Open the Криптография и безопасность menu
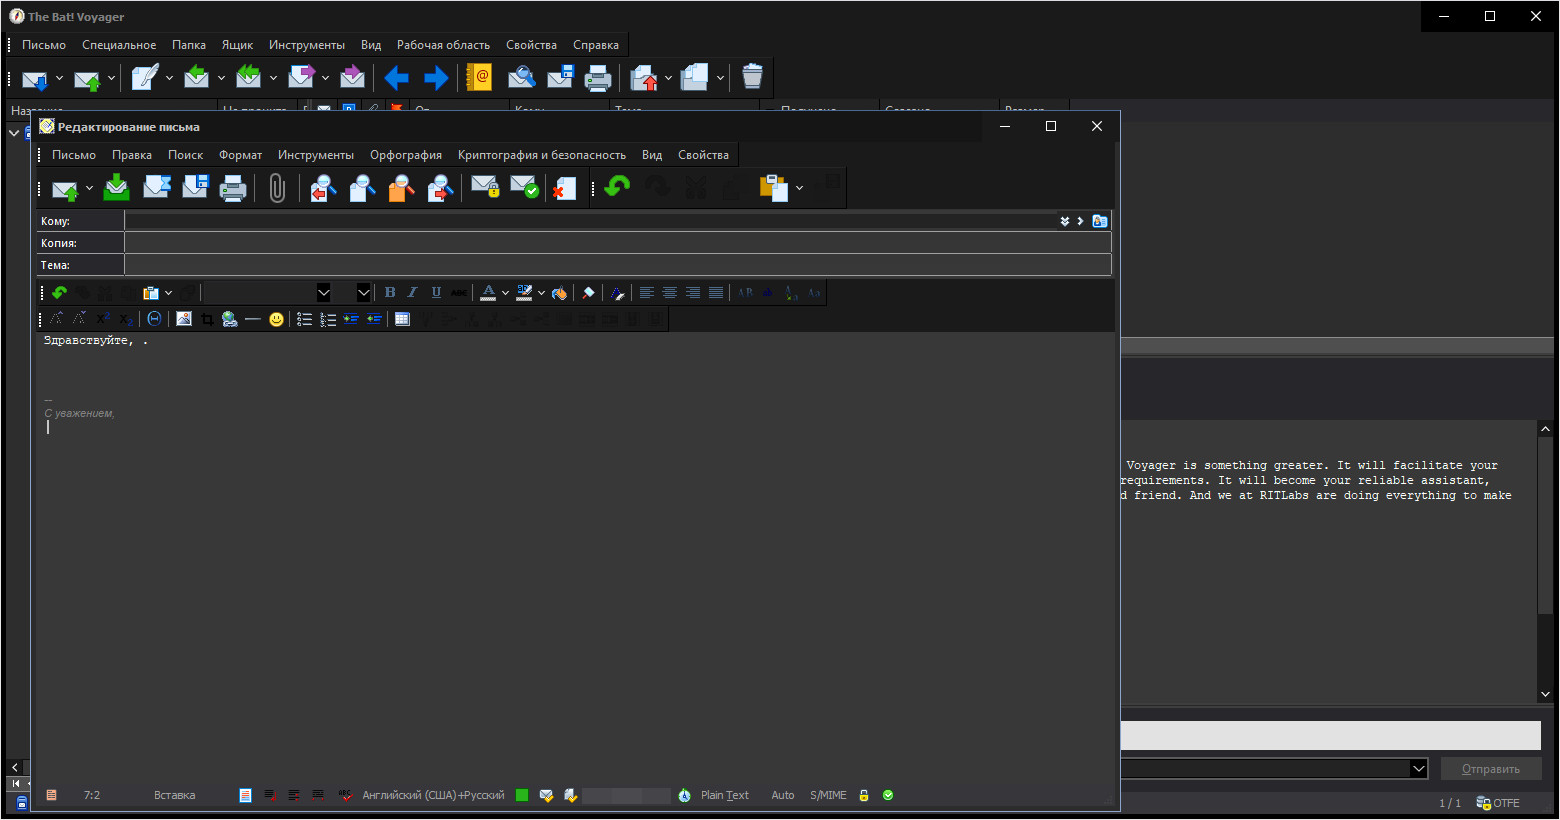The width and height of the screenshot is (1560, 820). (x=541, y=155)
